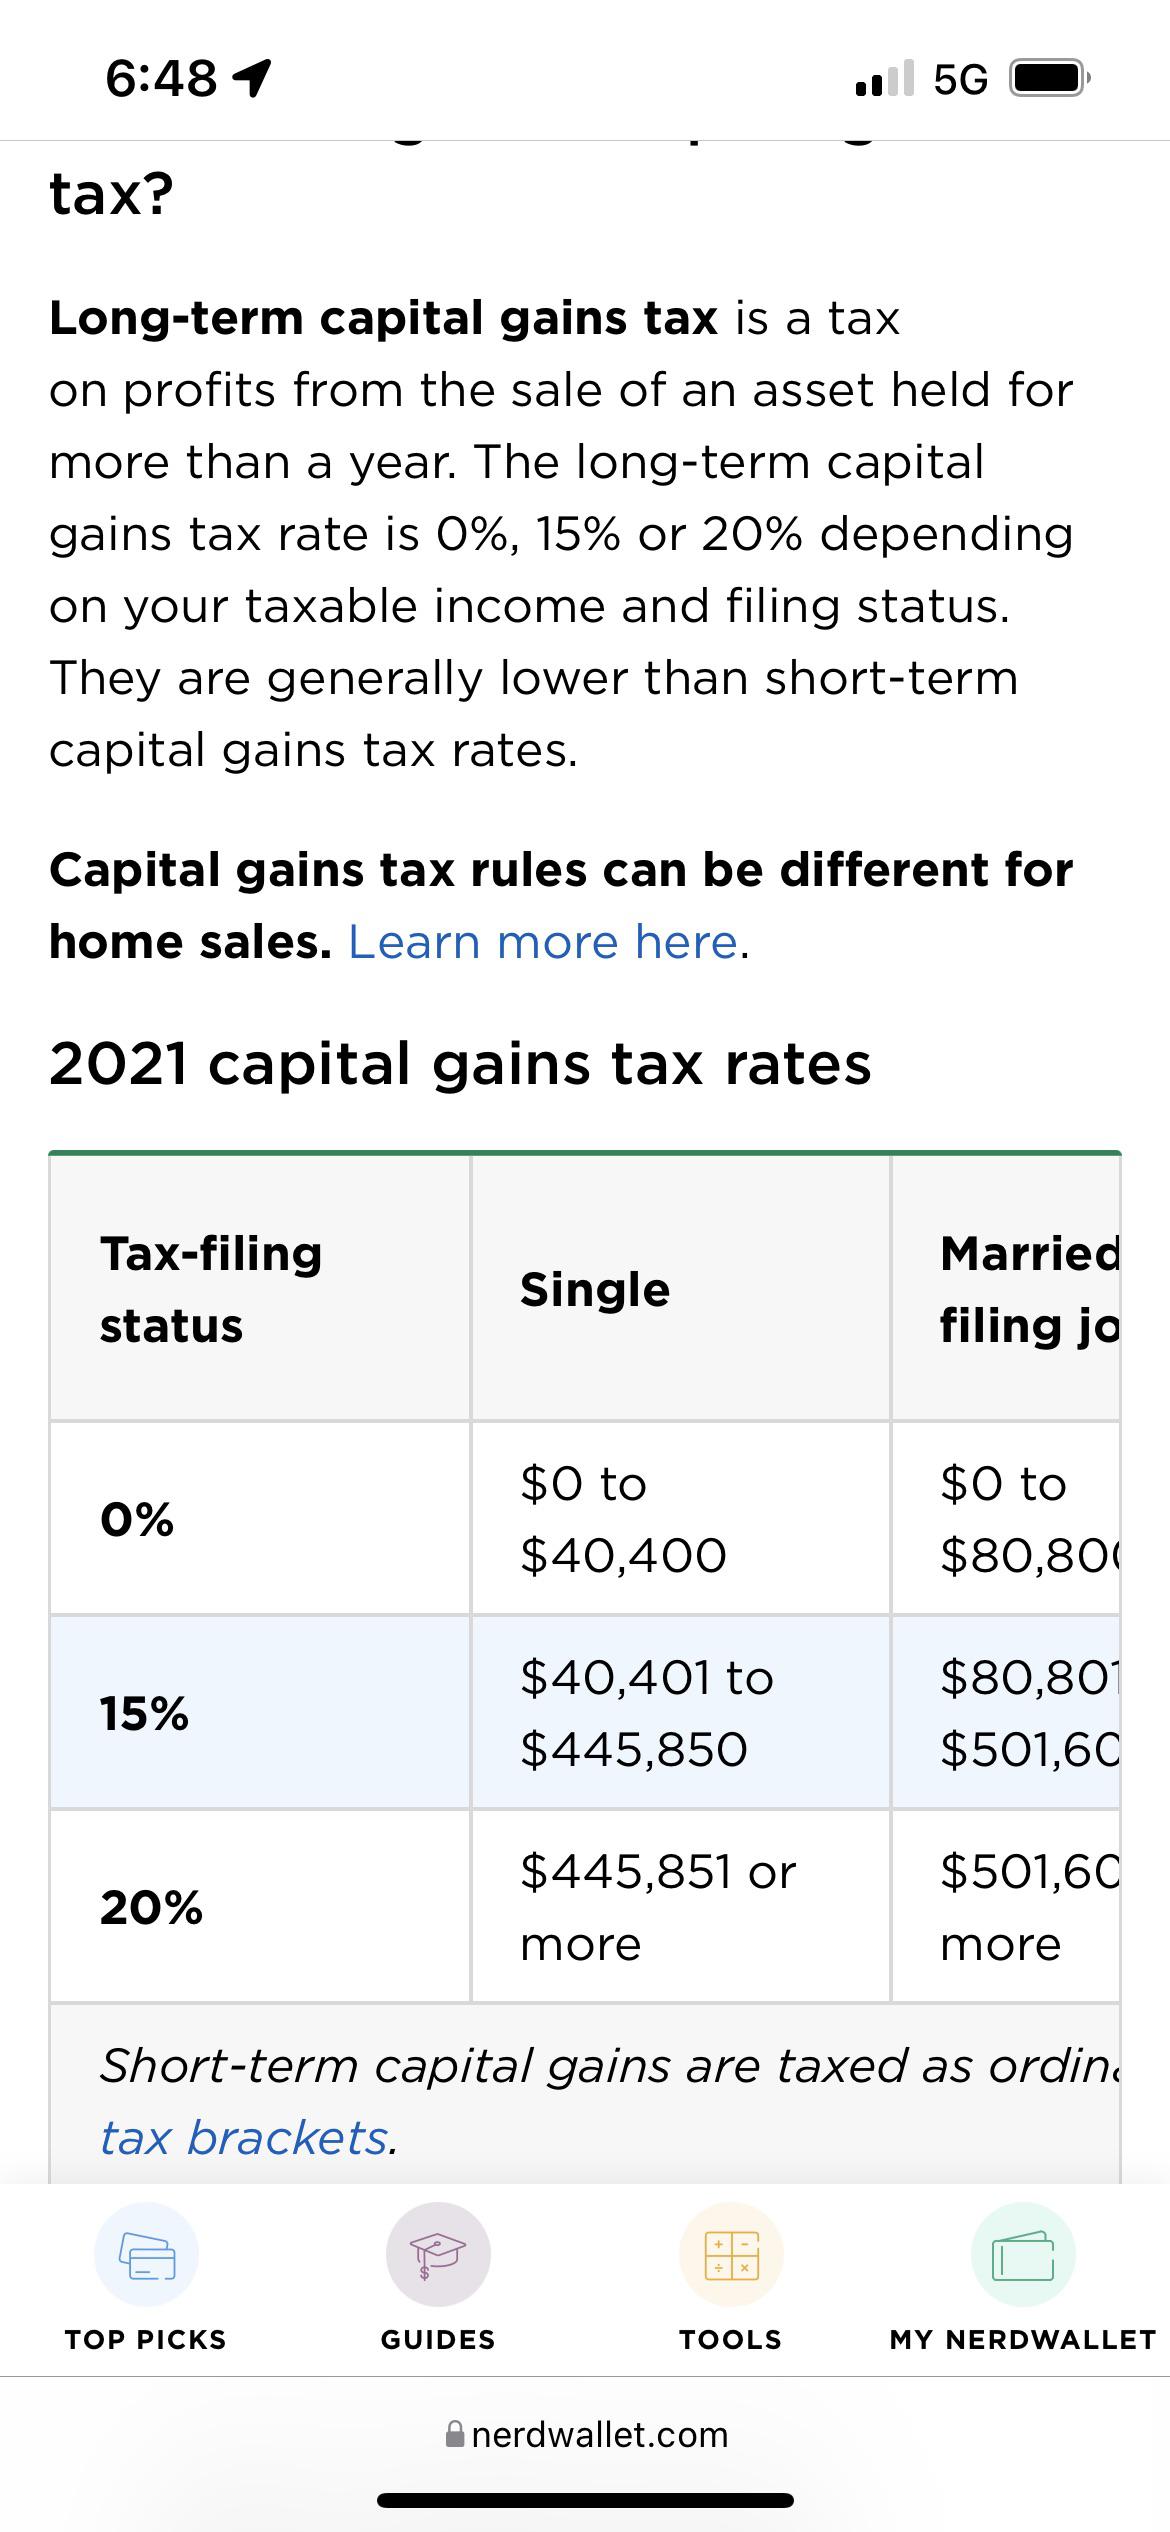This screenshot has height=2532, width=1170.
Task: Open the Guides graduation cap icon
Action: click(437, 2254)
